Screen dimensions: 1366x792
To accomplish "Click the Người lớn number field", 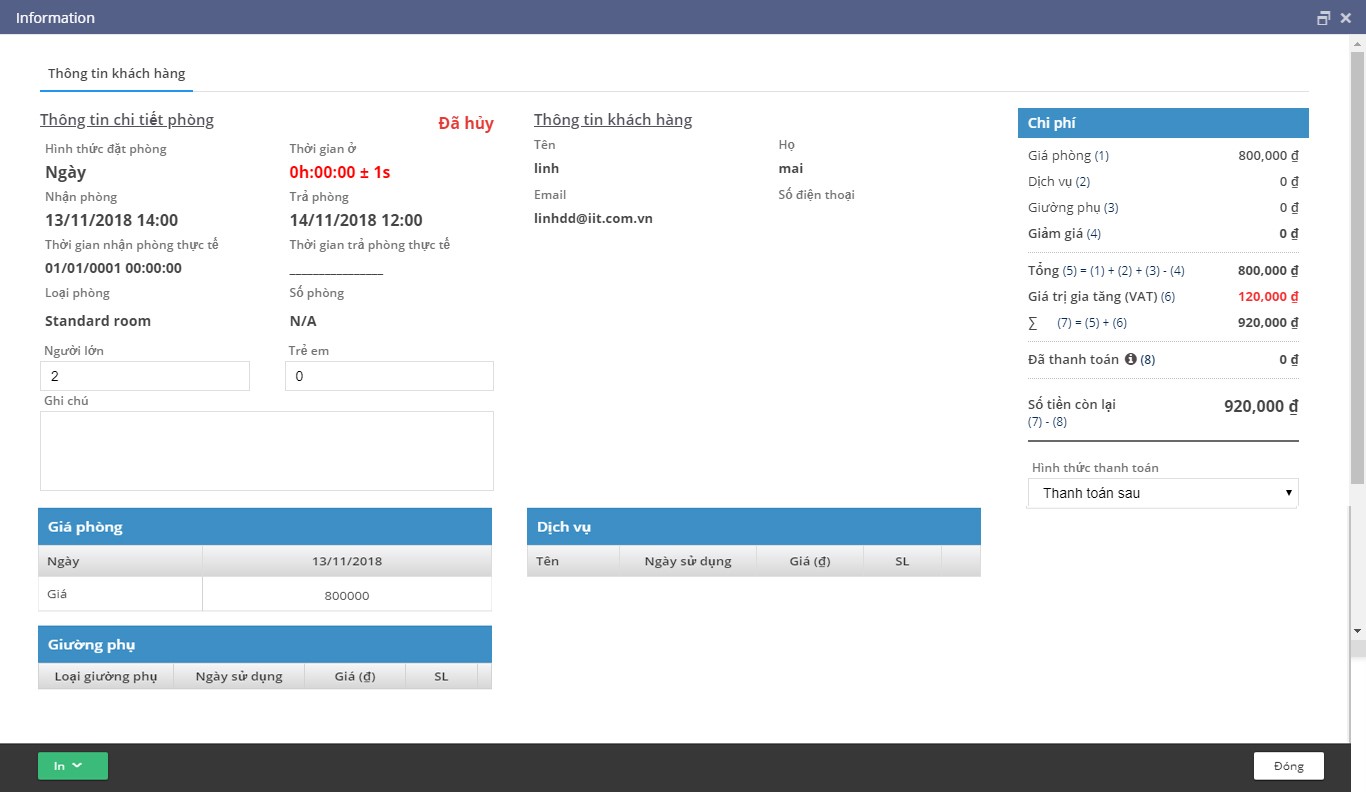I will [144, 376].
